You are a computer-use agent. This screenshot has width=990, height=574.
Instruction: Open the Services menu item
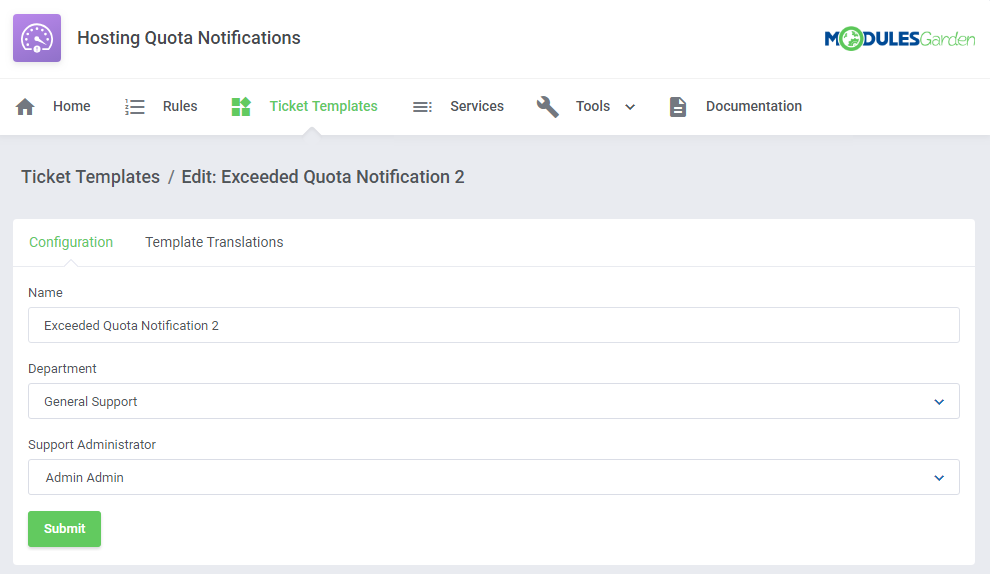point(477,106)
